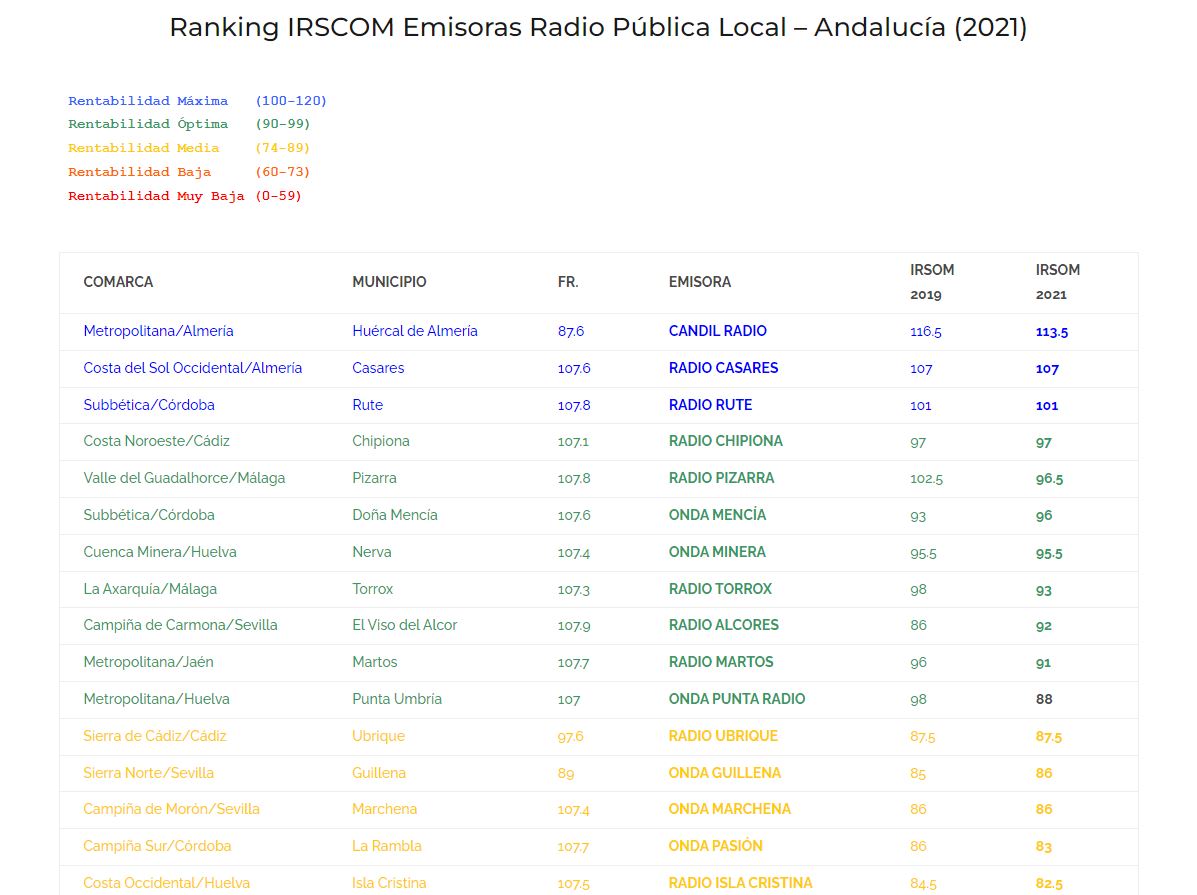This screenshot has width=1197, height=895.
Task: Click the IRSOM 2021 column header
Action: pos(1057,282)
